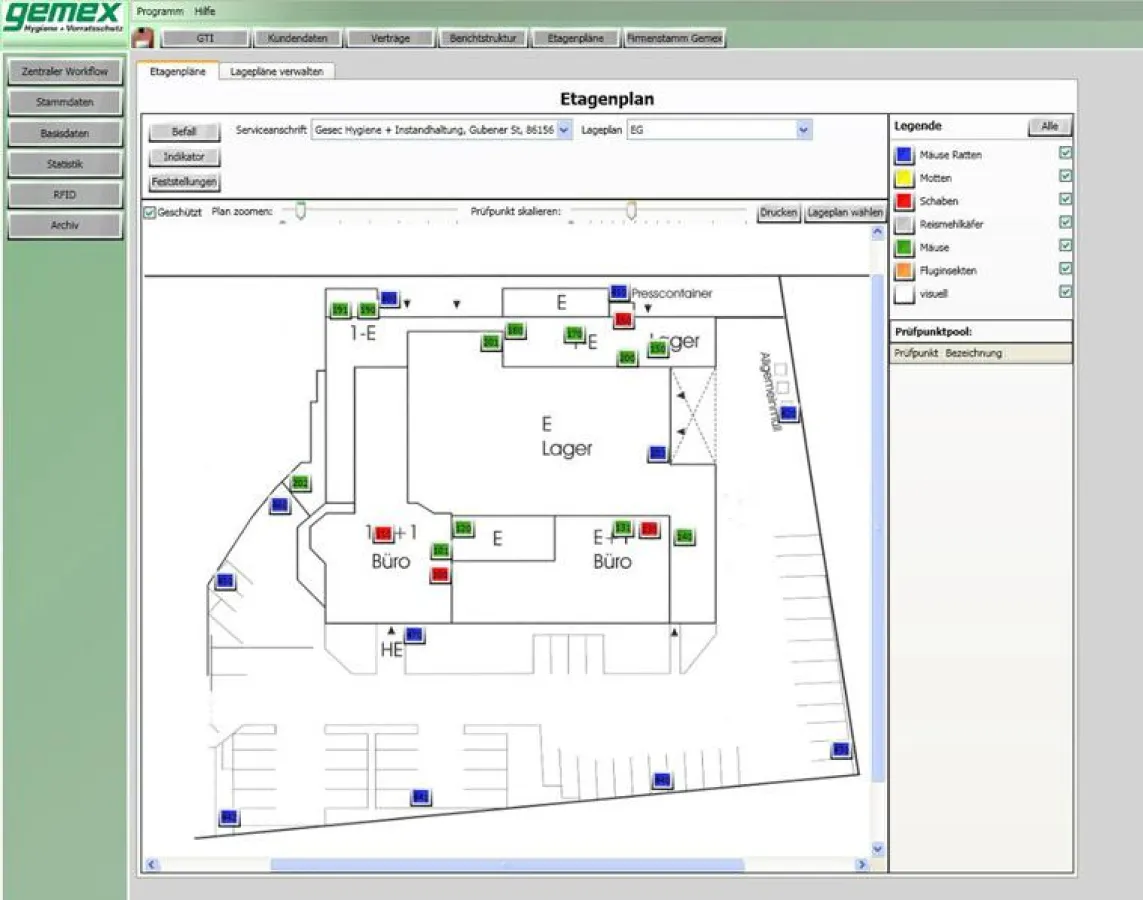The height and width of the screenshot is (900, 1143).
Task: Disable the Fluginsekten legend checkbox
Action: pos(1065,269)
